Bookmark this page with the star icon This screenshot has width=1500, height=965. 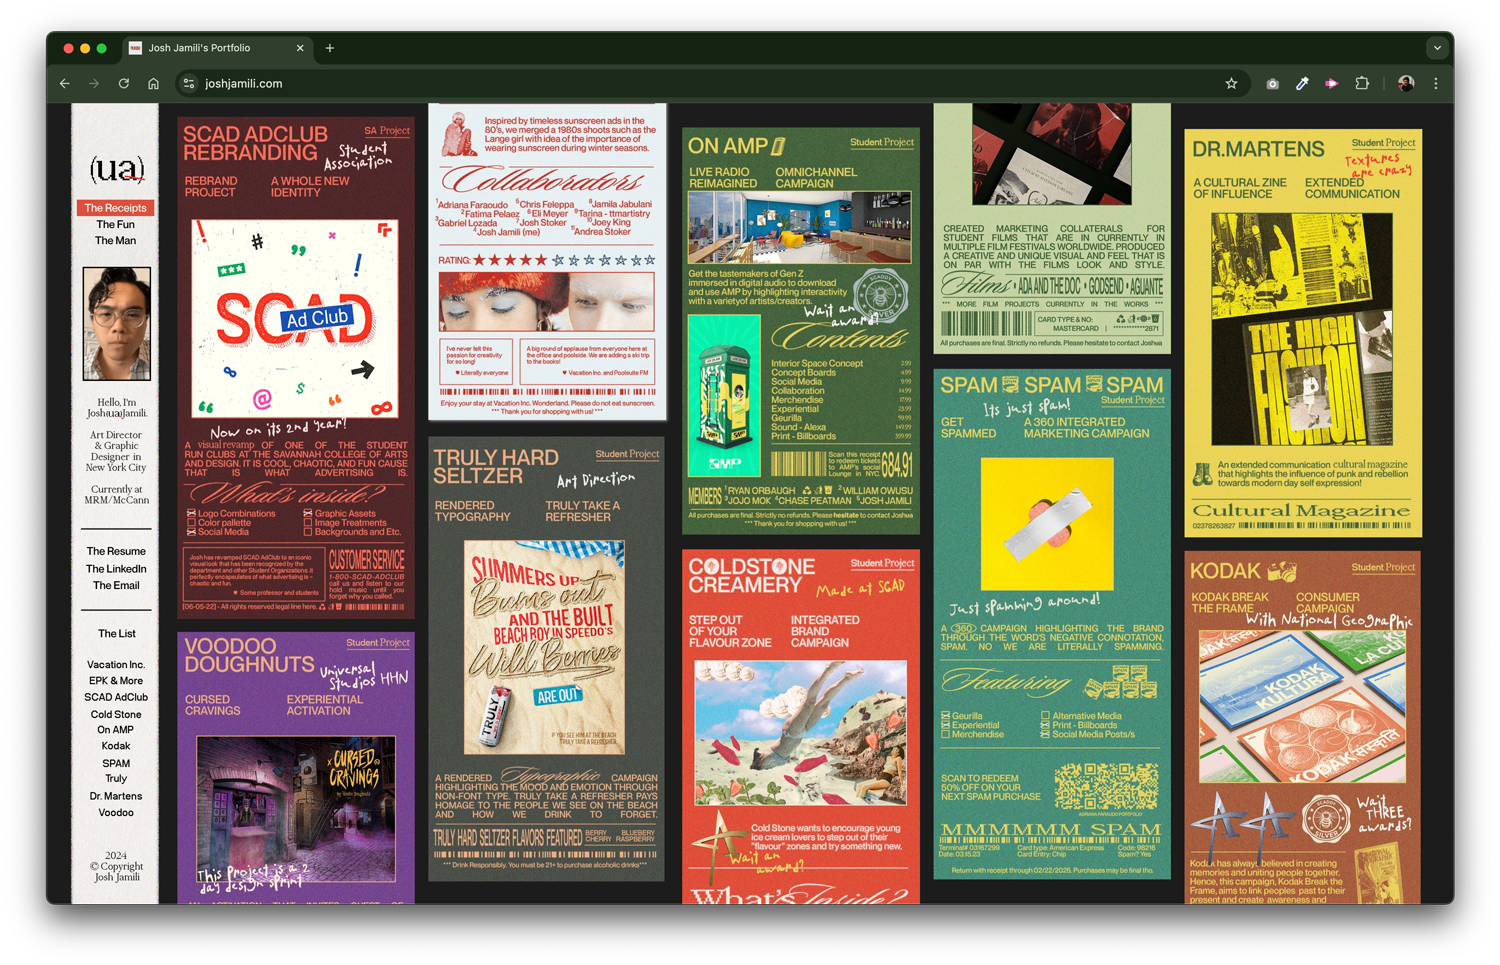(x=1231, y=84)
